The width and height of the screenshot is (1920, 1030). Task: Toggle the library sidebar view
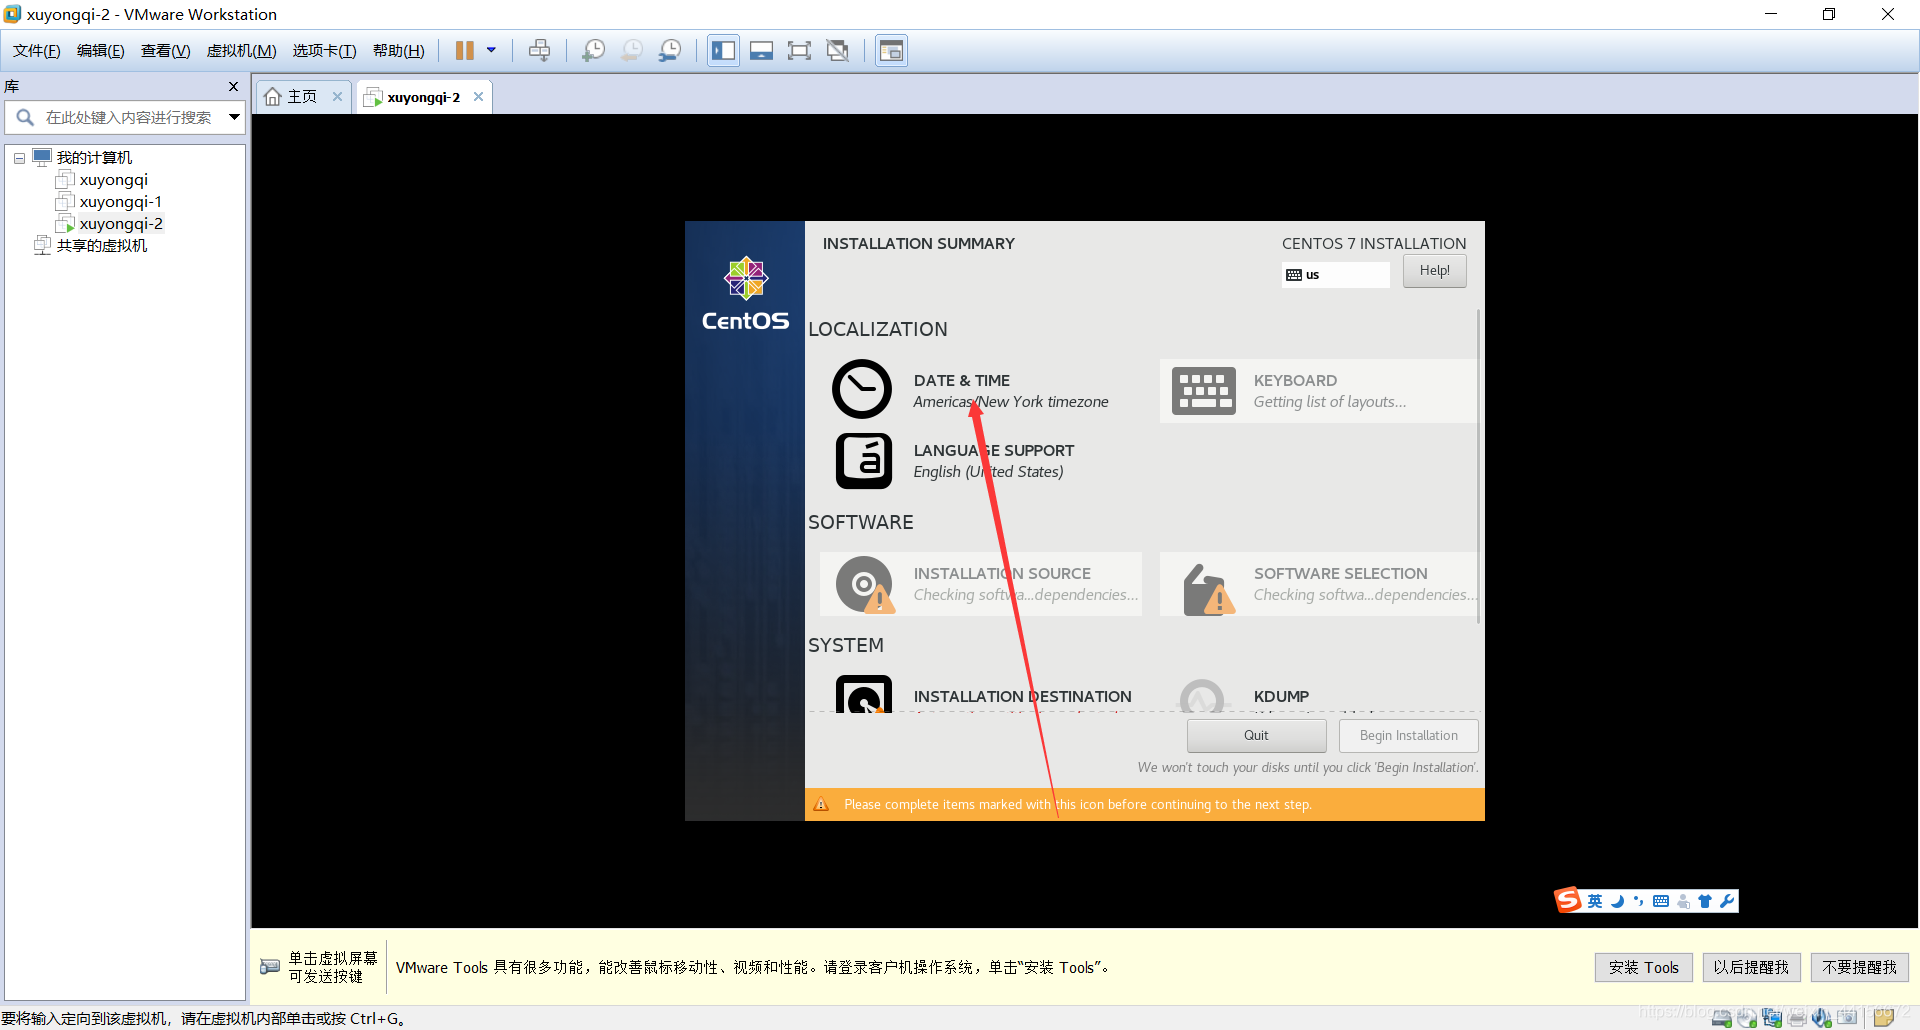coord(723,50)
